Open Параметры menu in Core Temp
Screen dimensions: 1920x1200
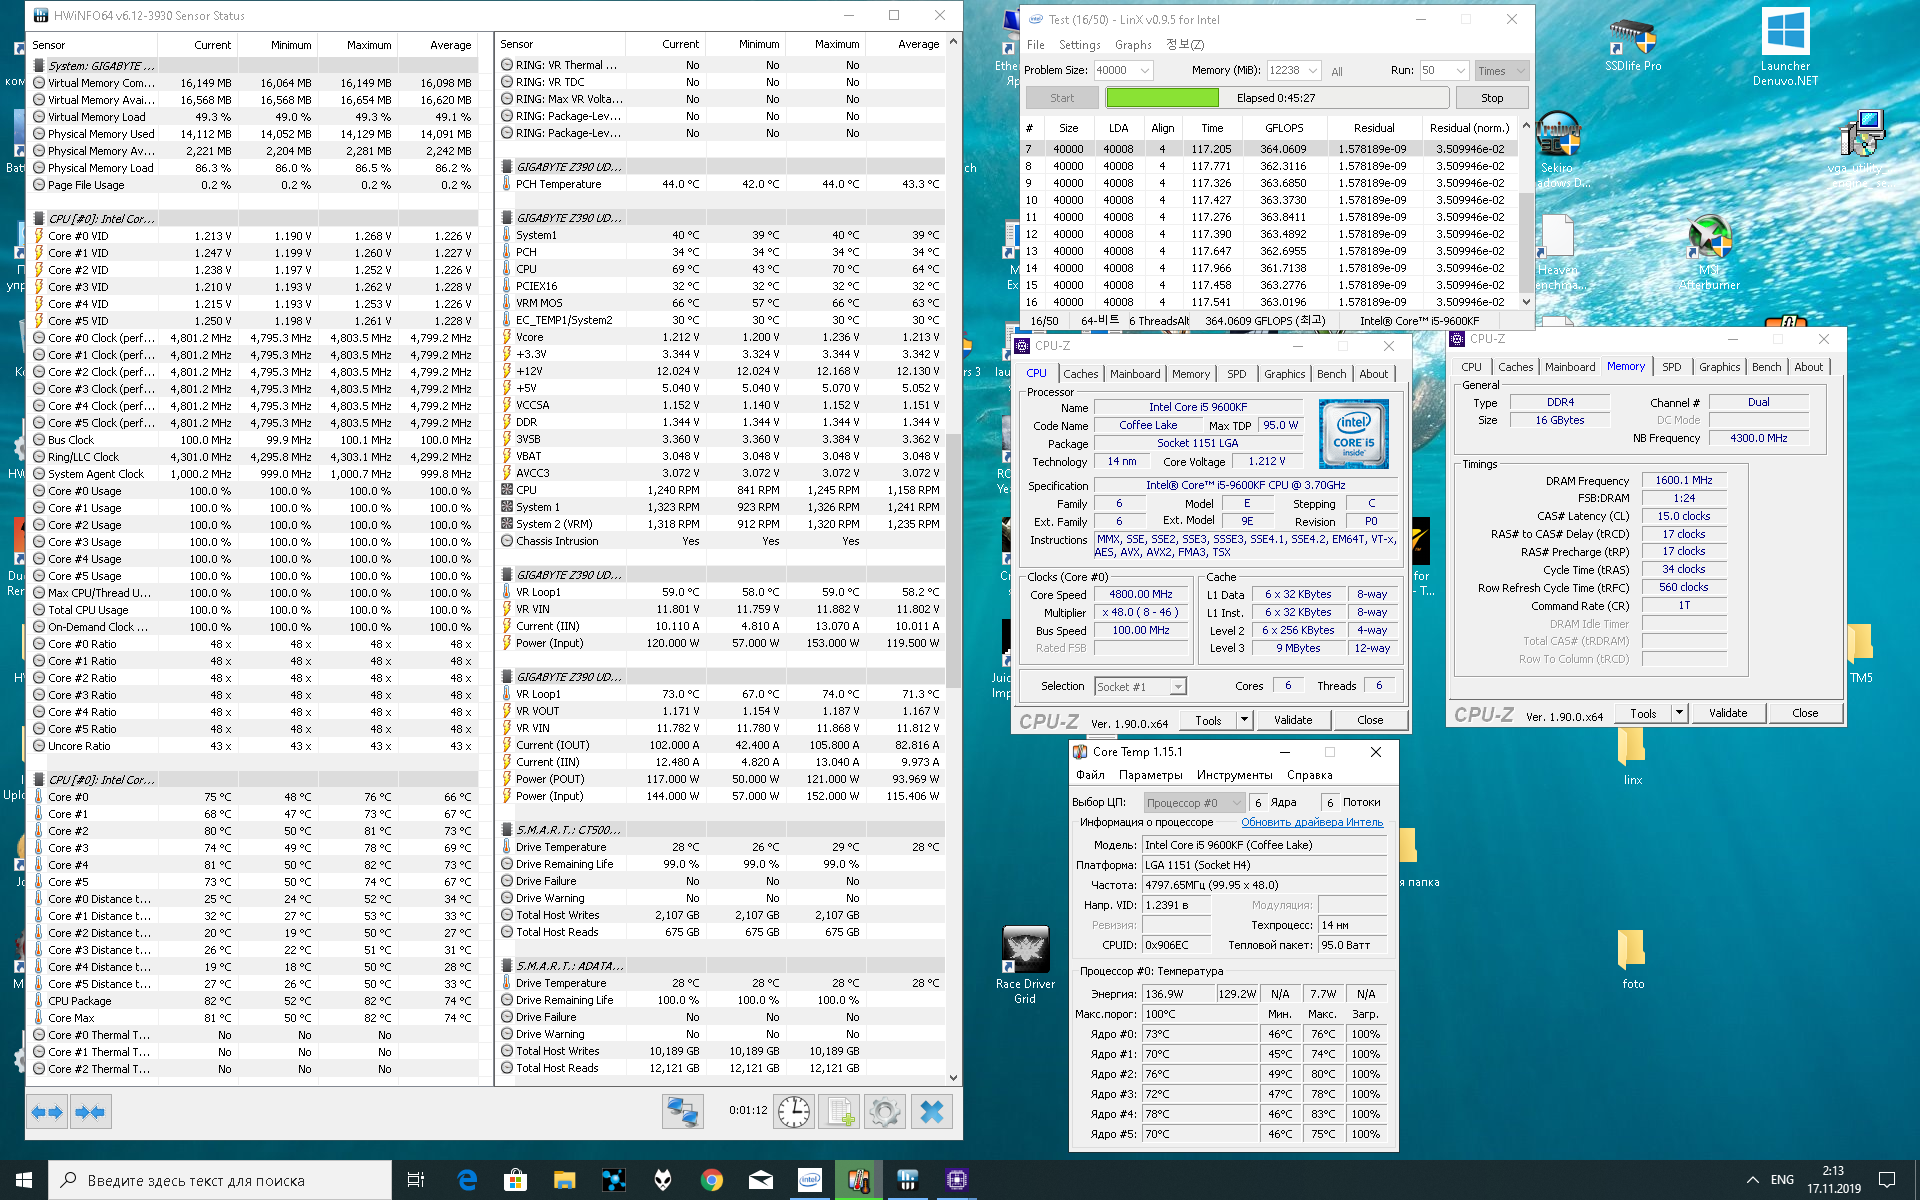pos(1150,775)
